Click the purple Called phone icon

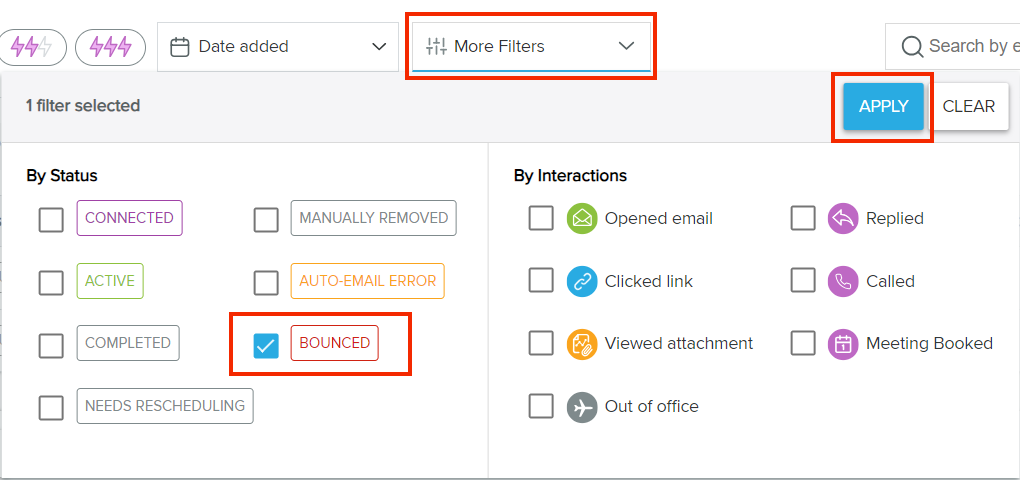coord(843,282)
